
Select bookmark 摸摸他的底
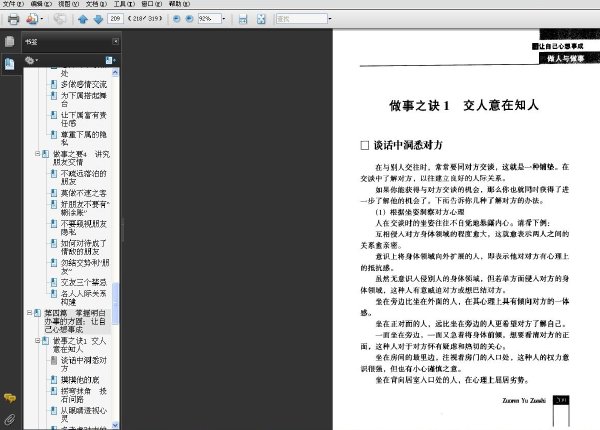click(x=80, y=380)
